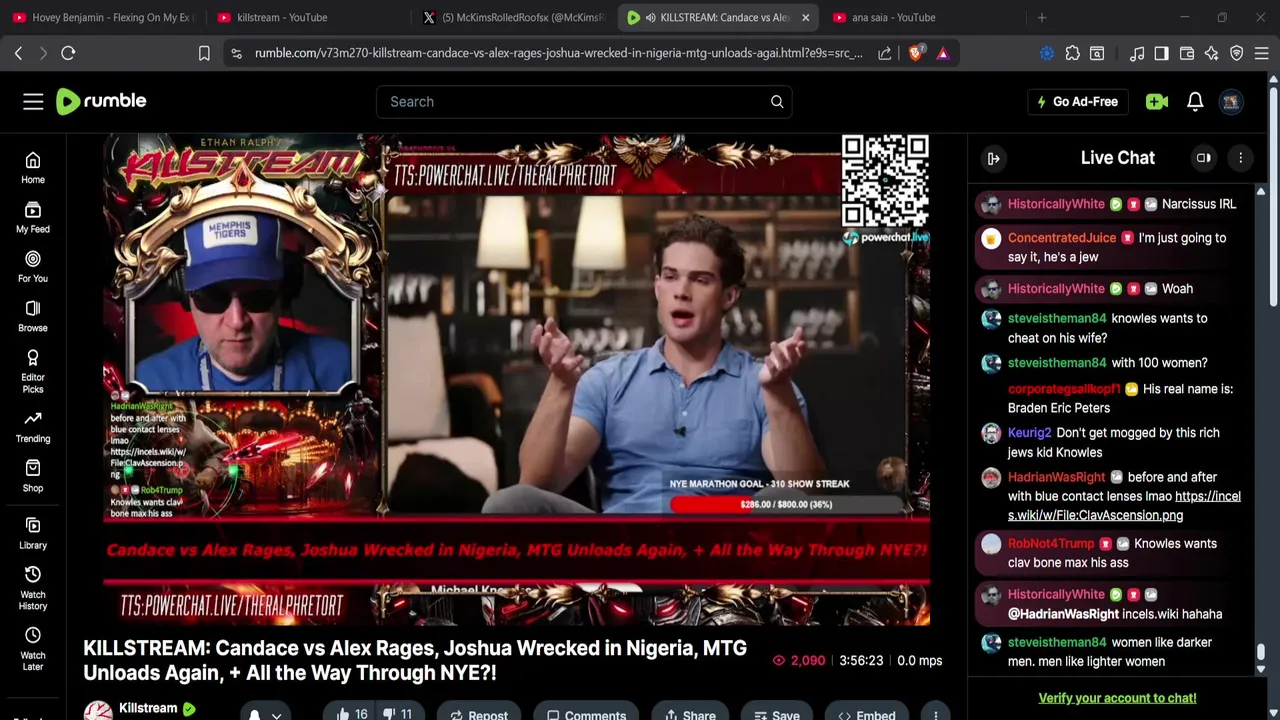Open My Feed in sidebar

pos(33,217)
